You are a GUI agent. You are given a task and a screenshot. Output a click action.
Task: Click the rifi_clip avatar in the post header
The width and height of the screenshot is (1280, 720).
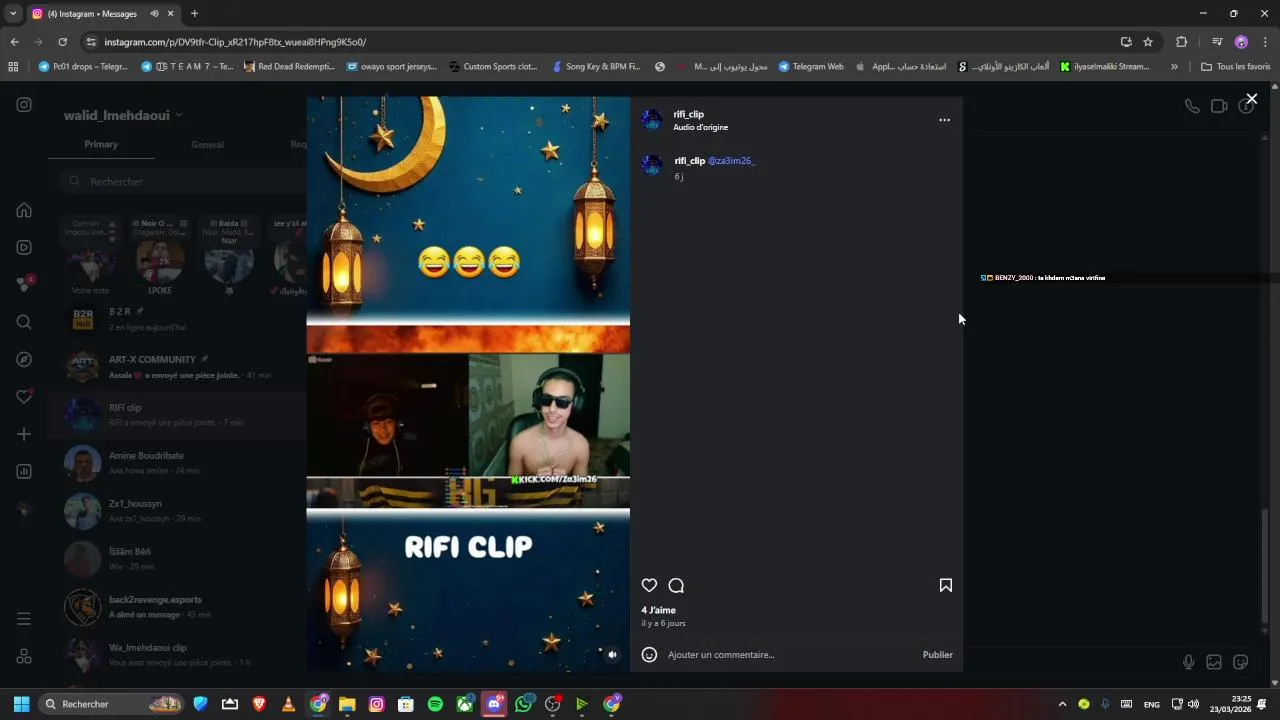[652, 120]
